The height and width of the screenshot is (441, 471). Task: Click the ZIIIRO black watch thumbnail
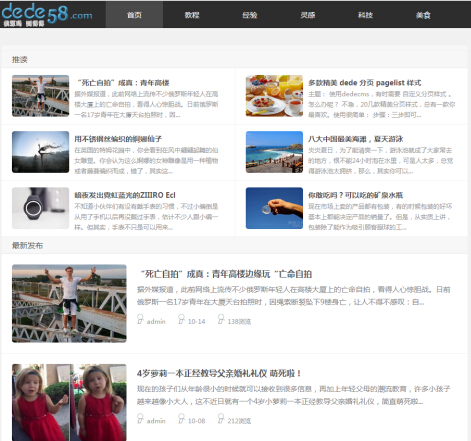[41, 208]
